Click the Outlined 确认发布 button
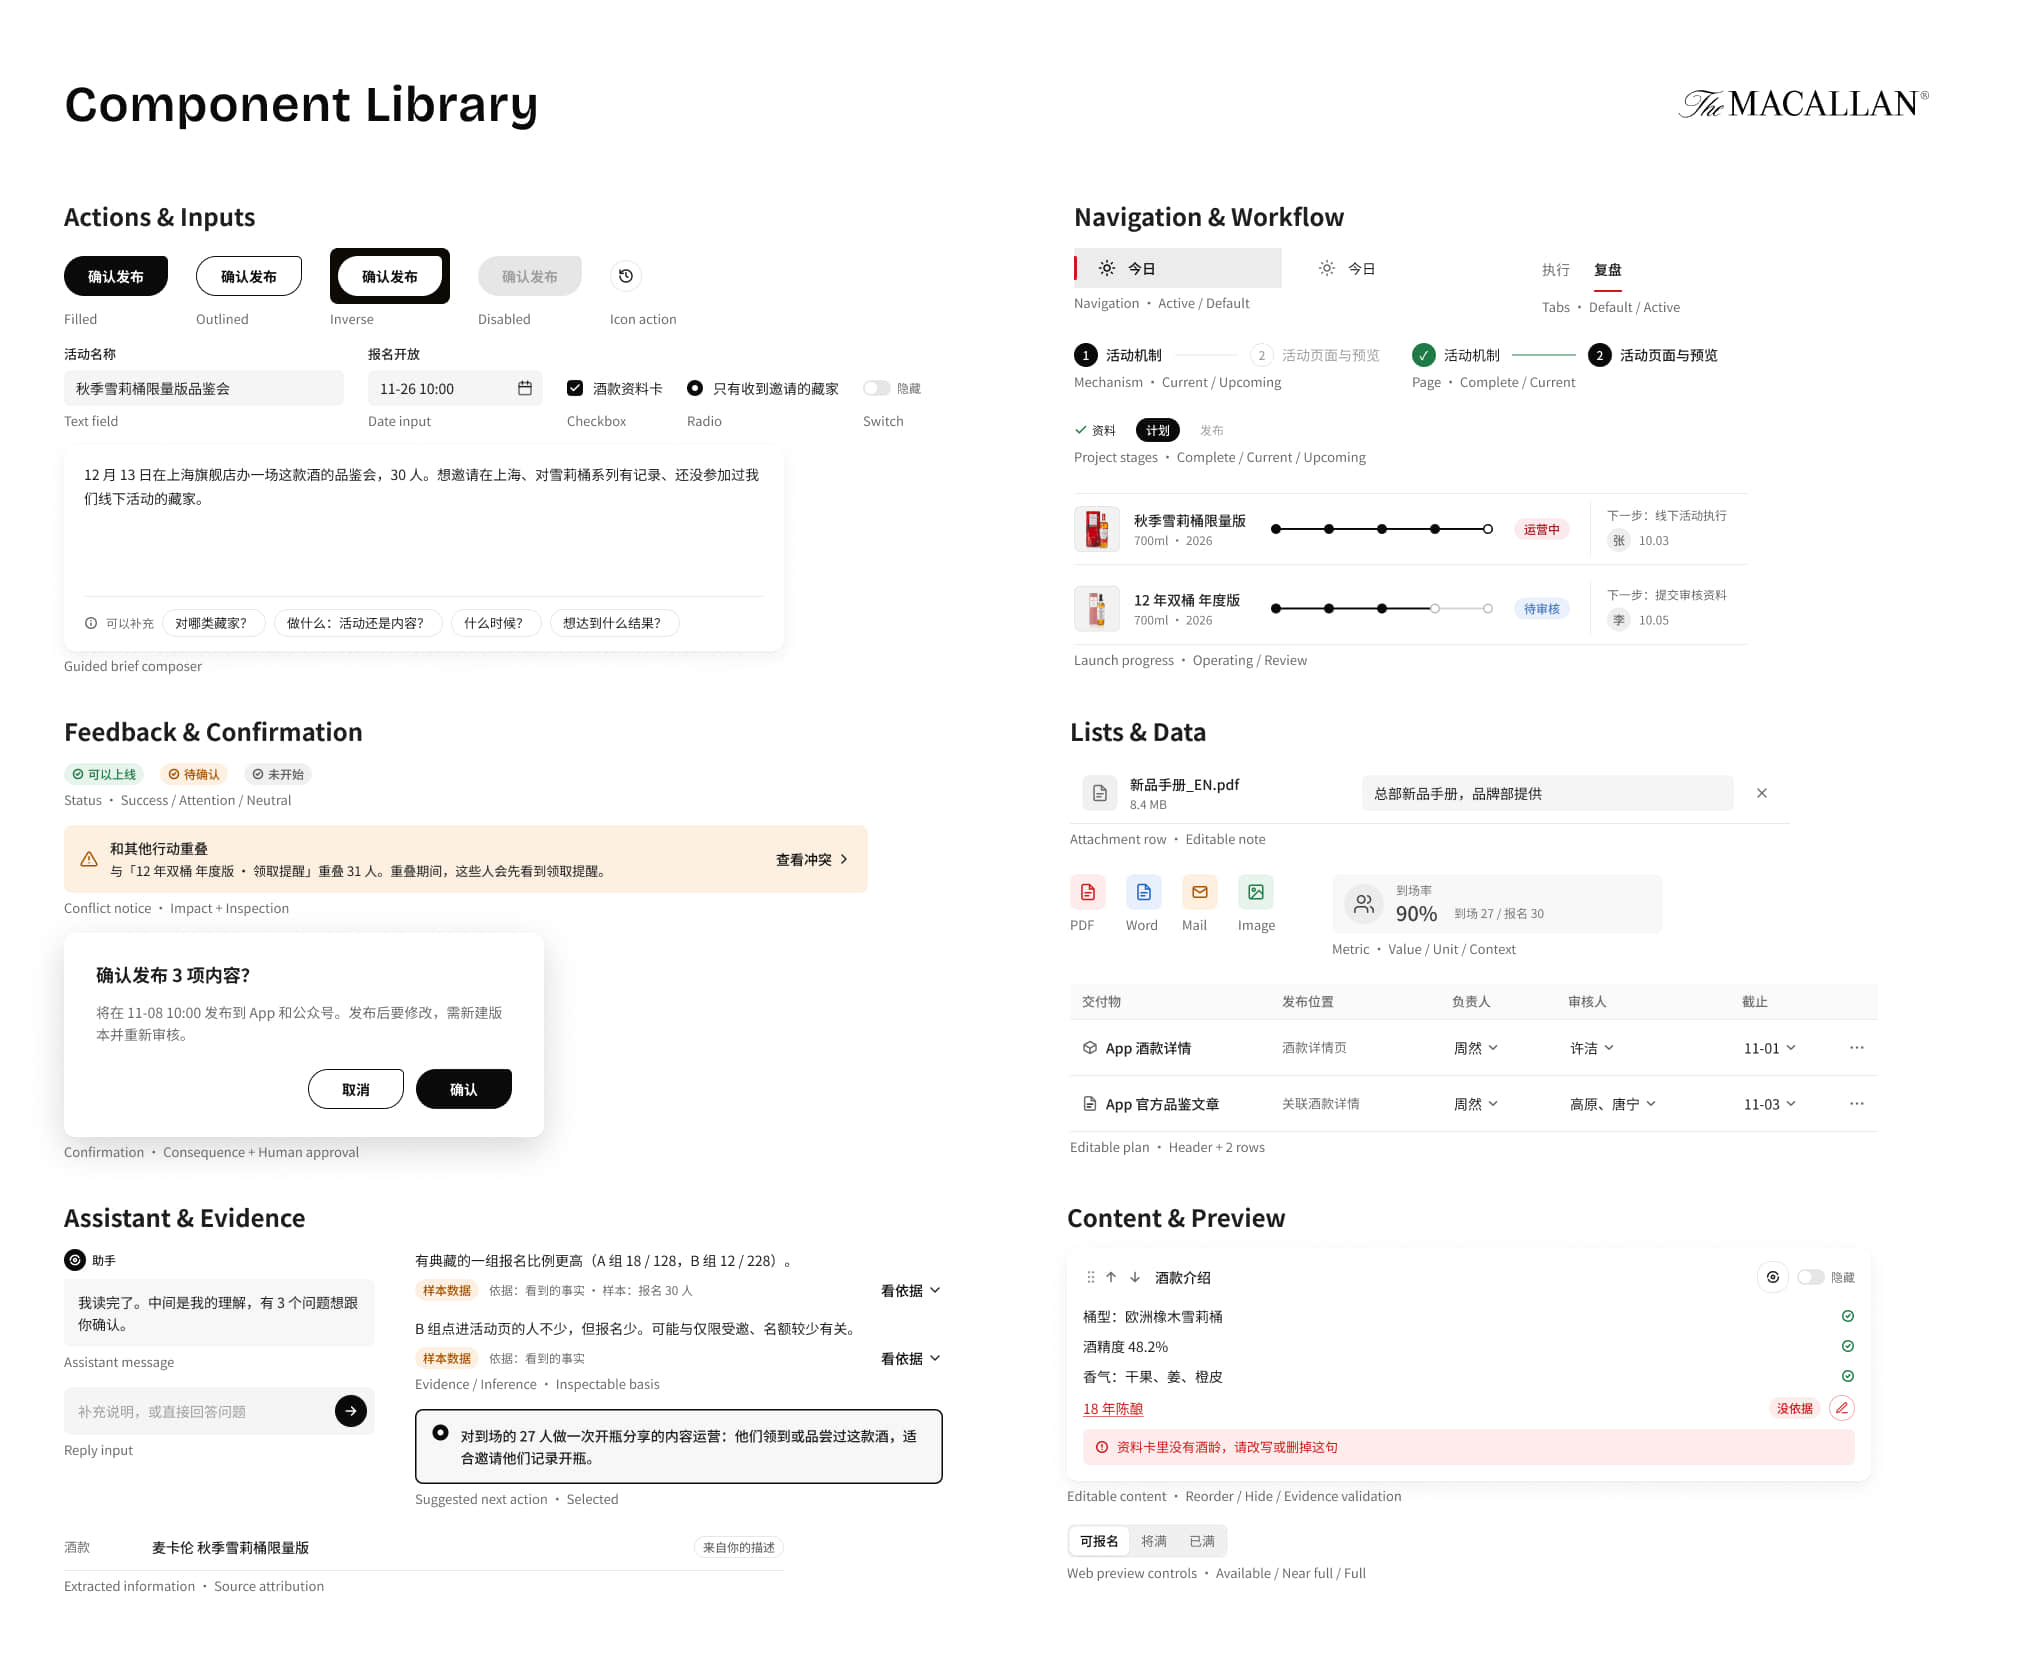Image resolution: width=2040 pixels, height=1656 pixels. tap(249, 276)
